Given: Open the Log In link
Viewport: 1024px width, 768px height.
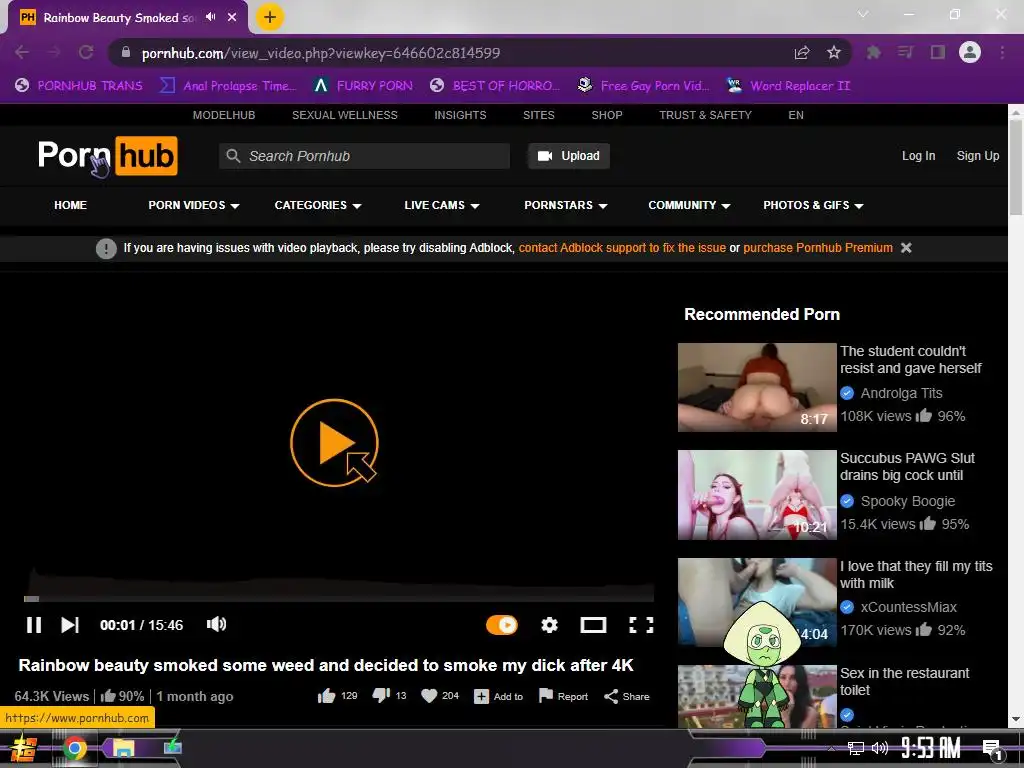Looking at the screenshot, I should 918,155.
